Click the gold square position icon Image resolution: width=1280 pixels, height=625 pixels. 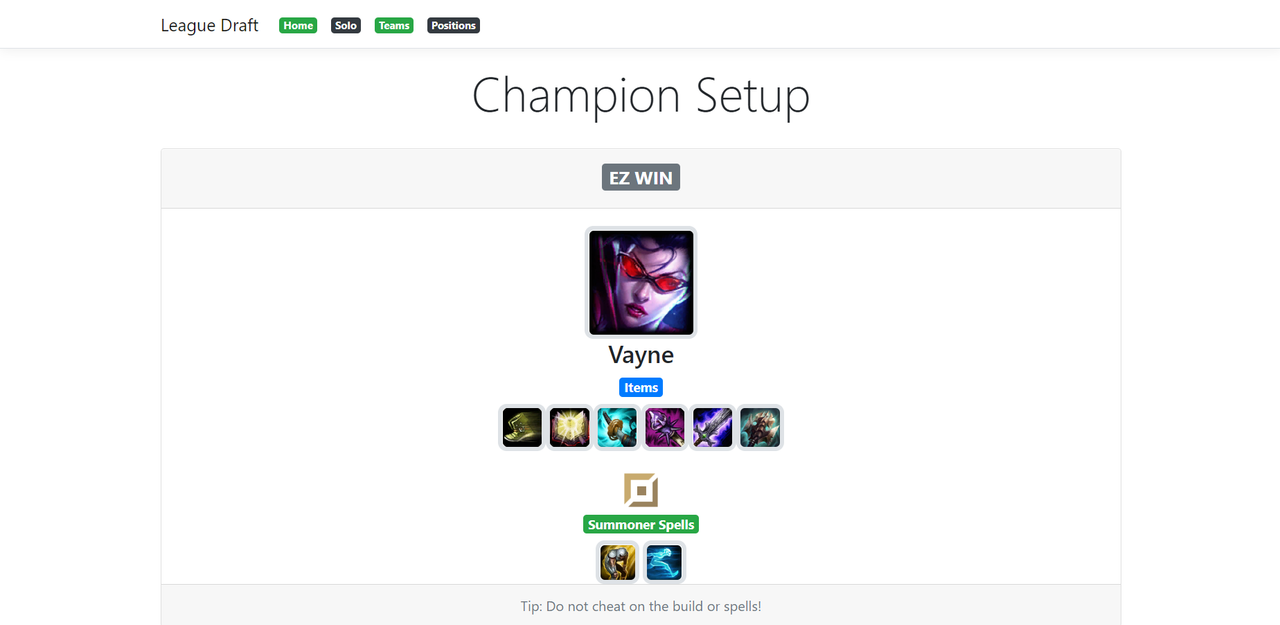[641, 490]
